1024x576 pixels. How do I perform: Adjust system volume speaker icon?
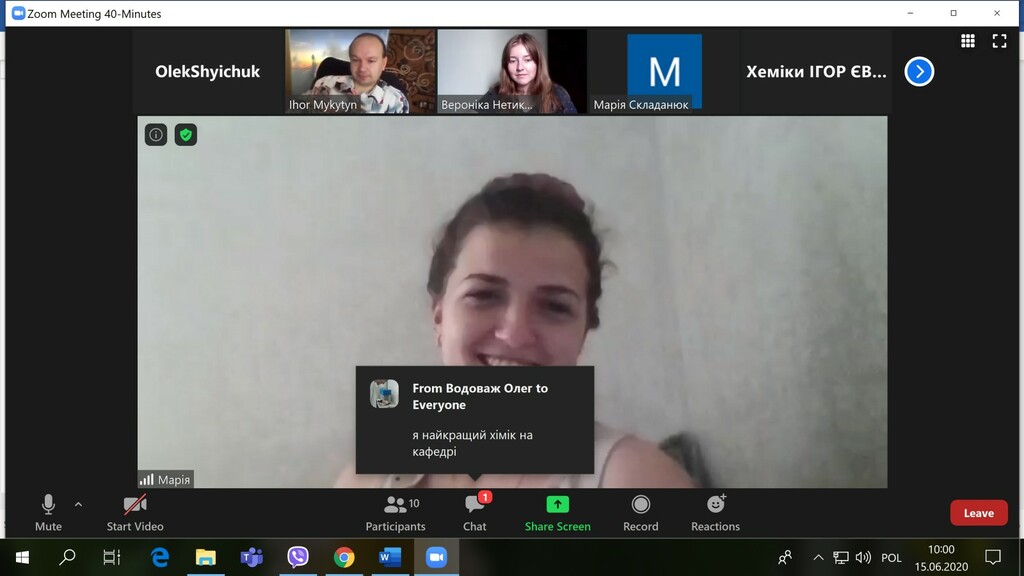pos(863,558)
